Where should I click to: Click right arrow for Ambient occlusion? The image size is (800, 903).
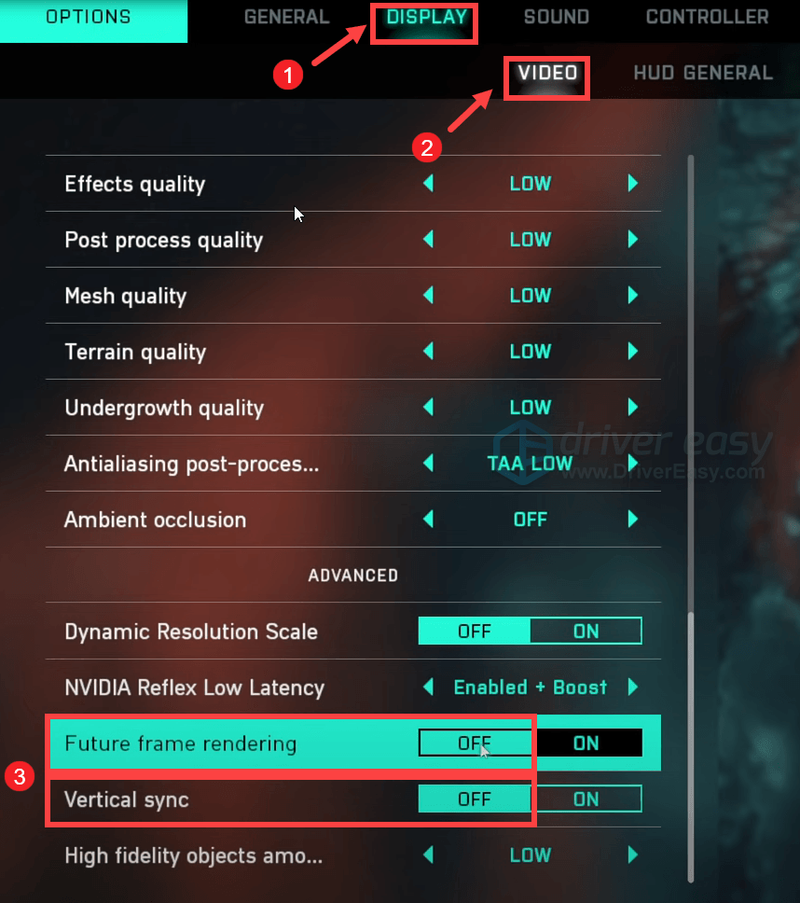pos(632,519)
